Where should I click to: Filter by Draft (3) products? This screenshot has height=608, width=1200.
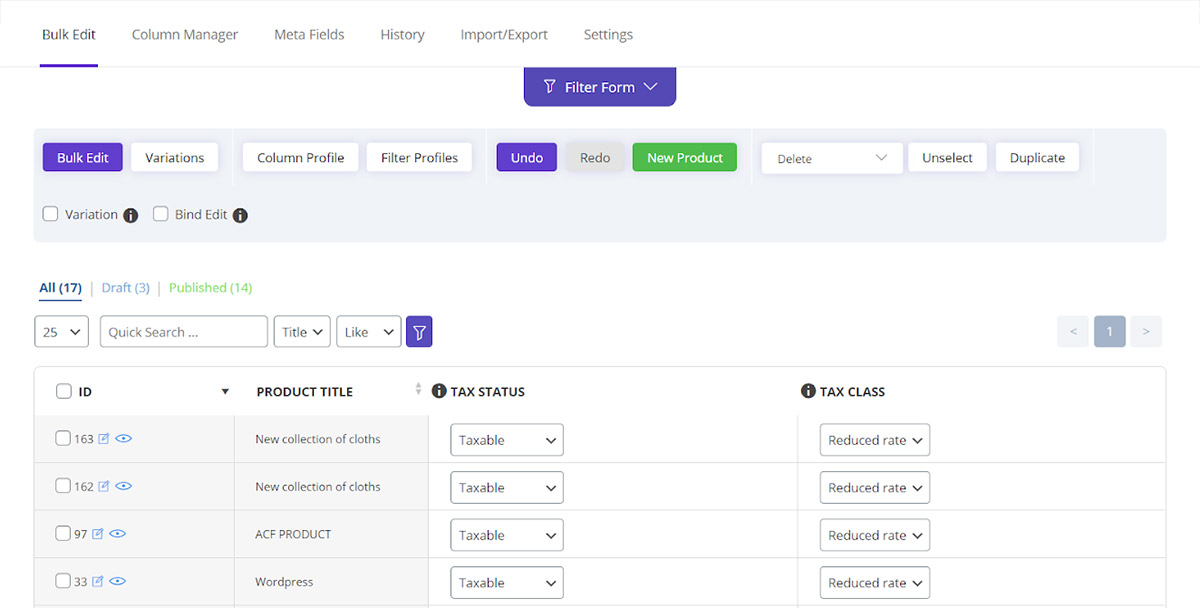click(x=126, y=287)
